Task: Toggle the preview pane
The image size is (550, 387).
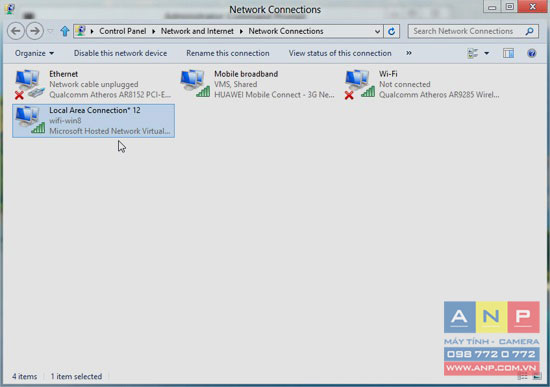Action: (508, 53)
